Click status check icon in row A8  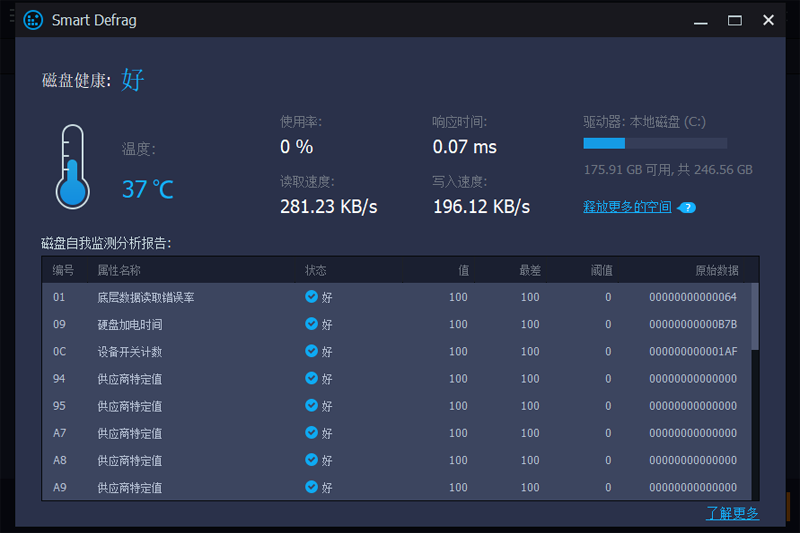click(x=311, y=460)
